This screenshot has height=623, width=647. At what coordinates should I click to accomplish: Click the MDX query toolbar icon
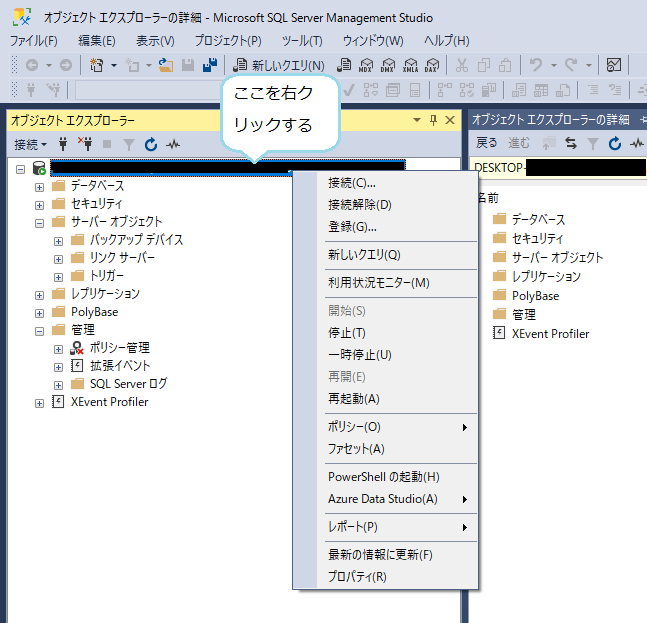tap(366, 65)
